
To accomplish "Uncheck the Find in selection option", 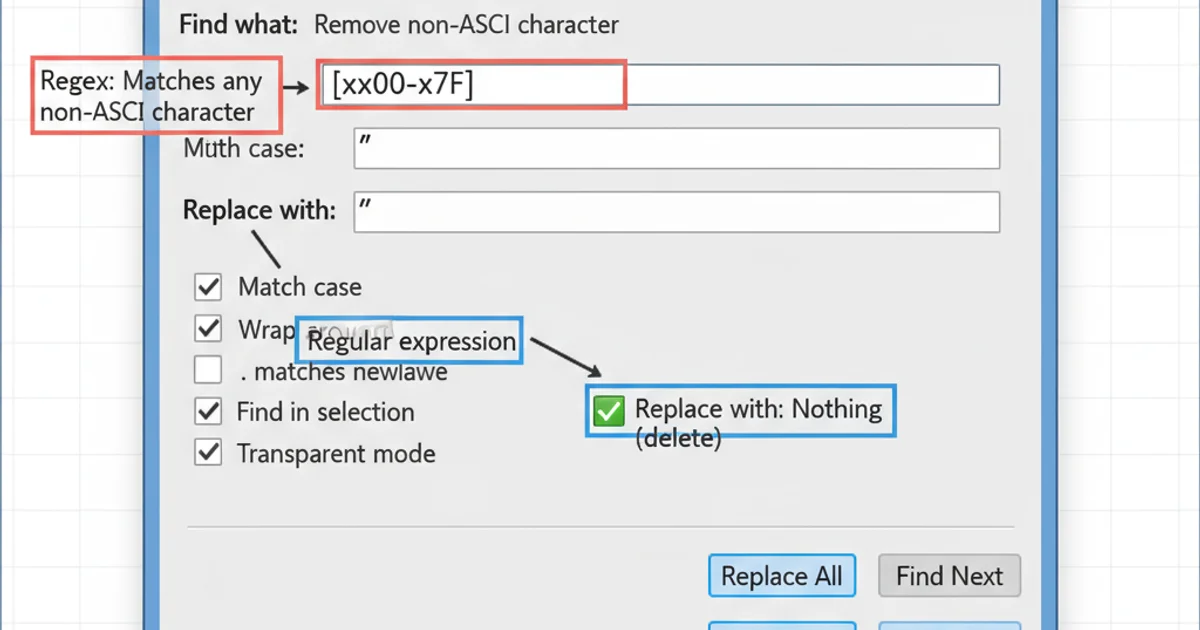I will [x=208, y=411].
